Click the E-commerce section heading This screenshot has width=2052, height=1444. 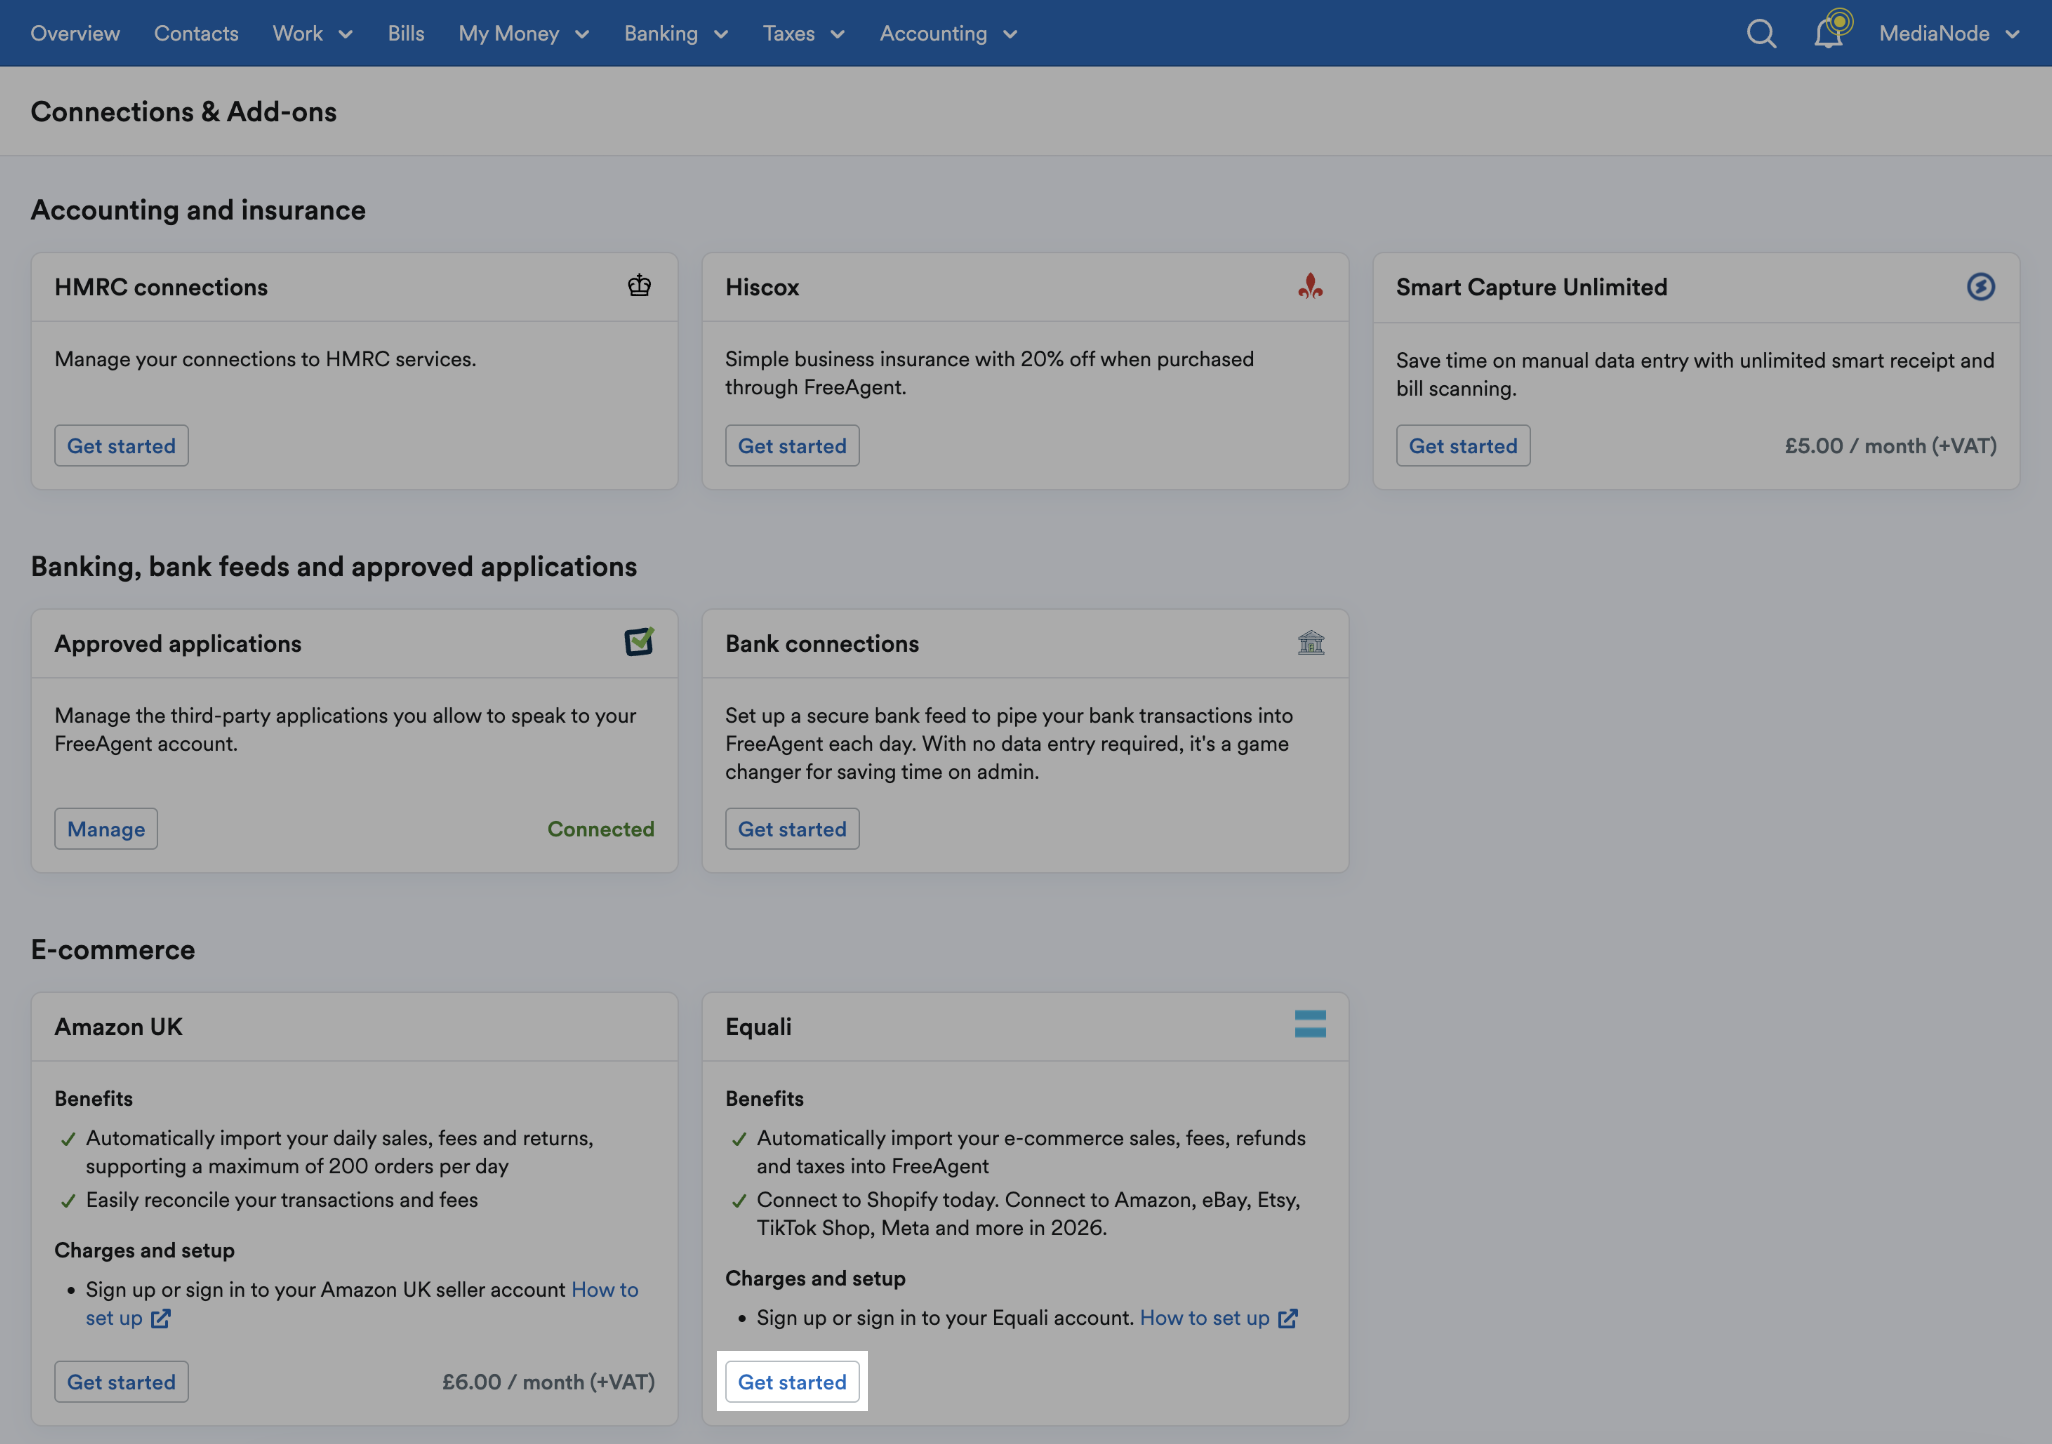[113, 949]
